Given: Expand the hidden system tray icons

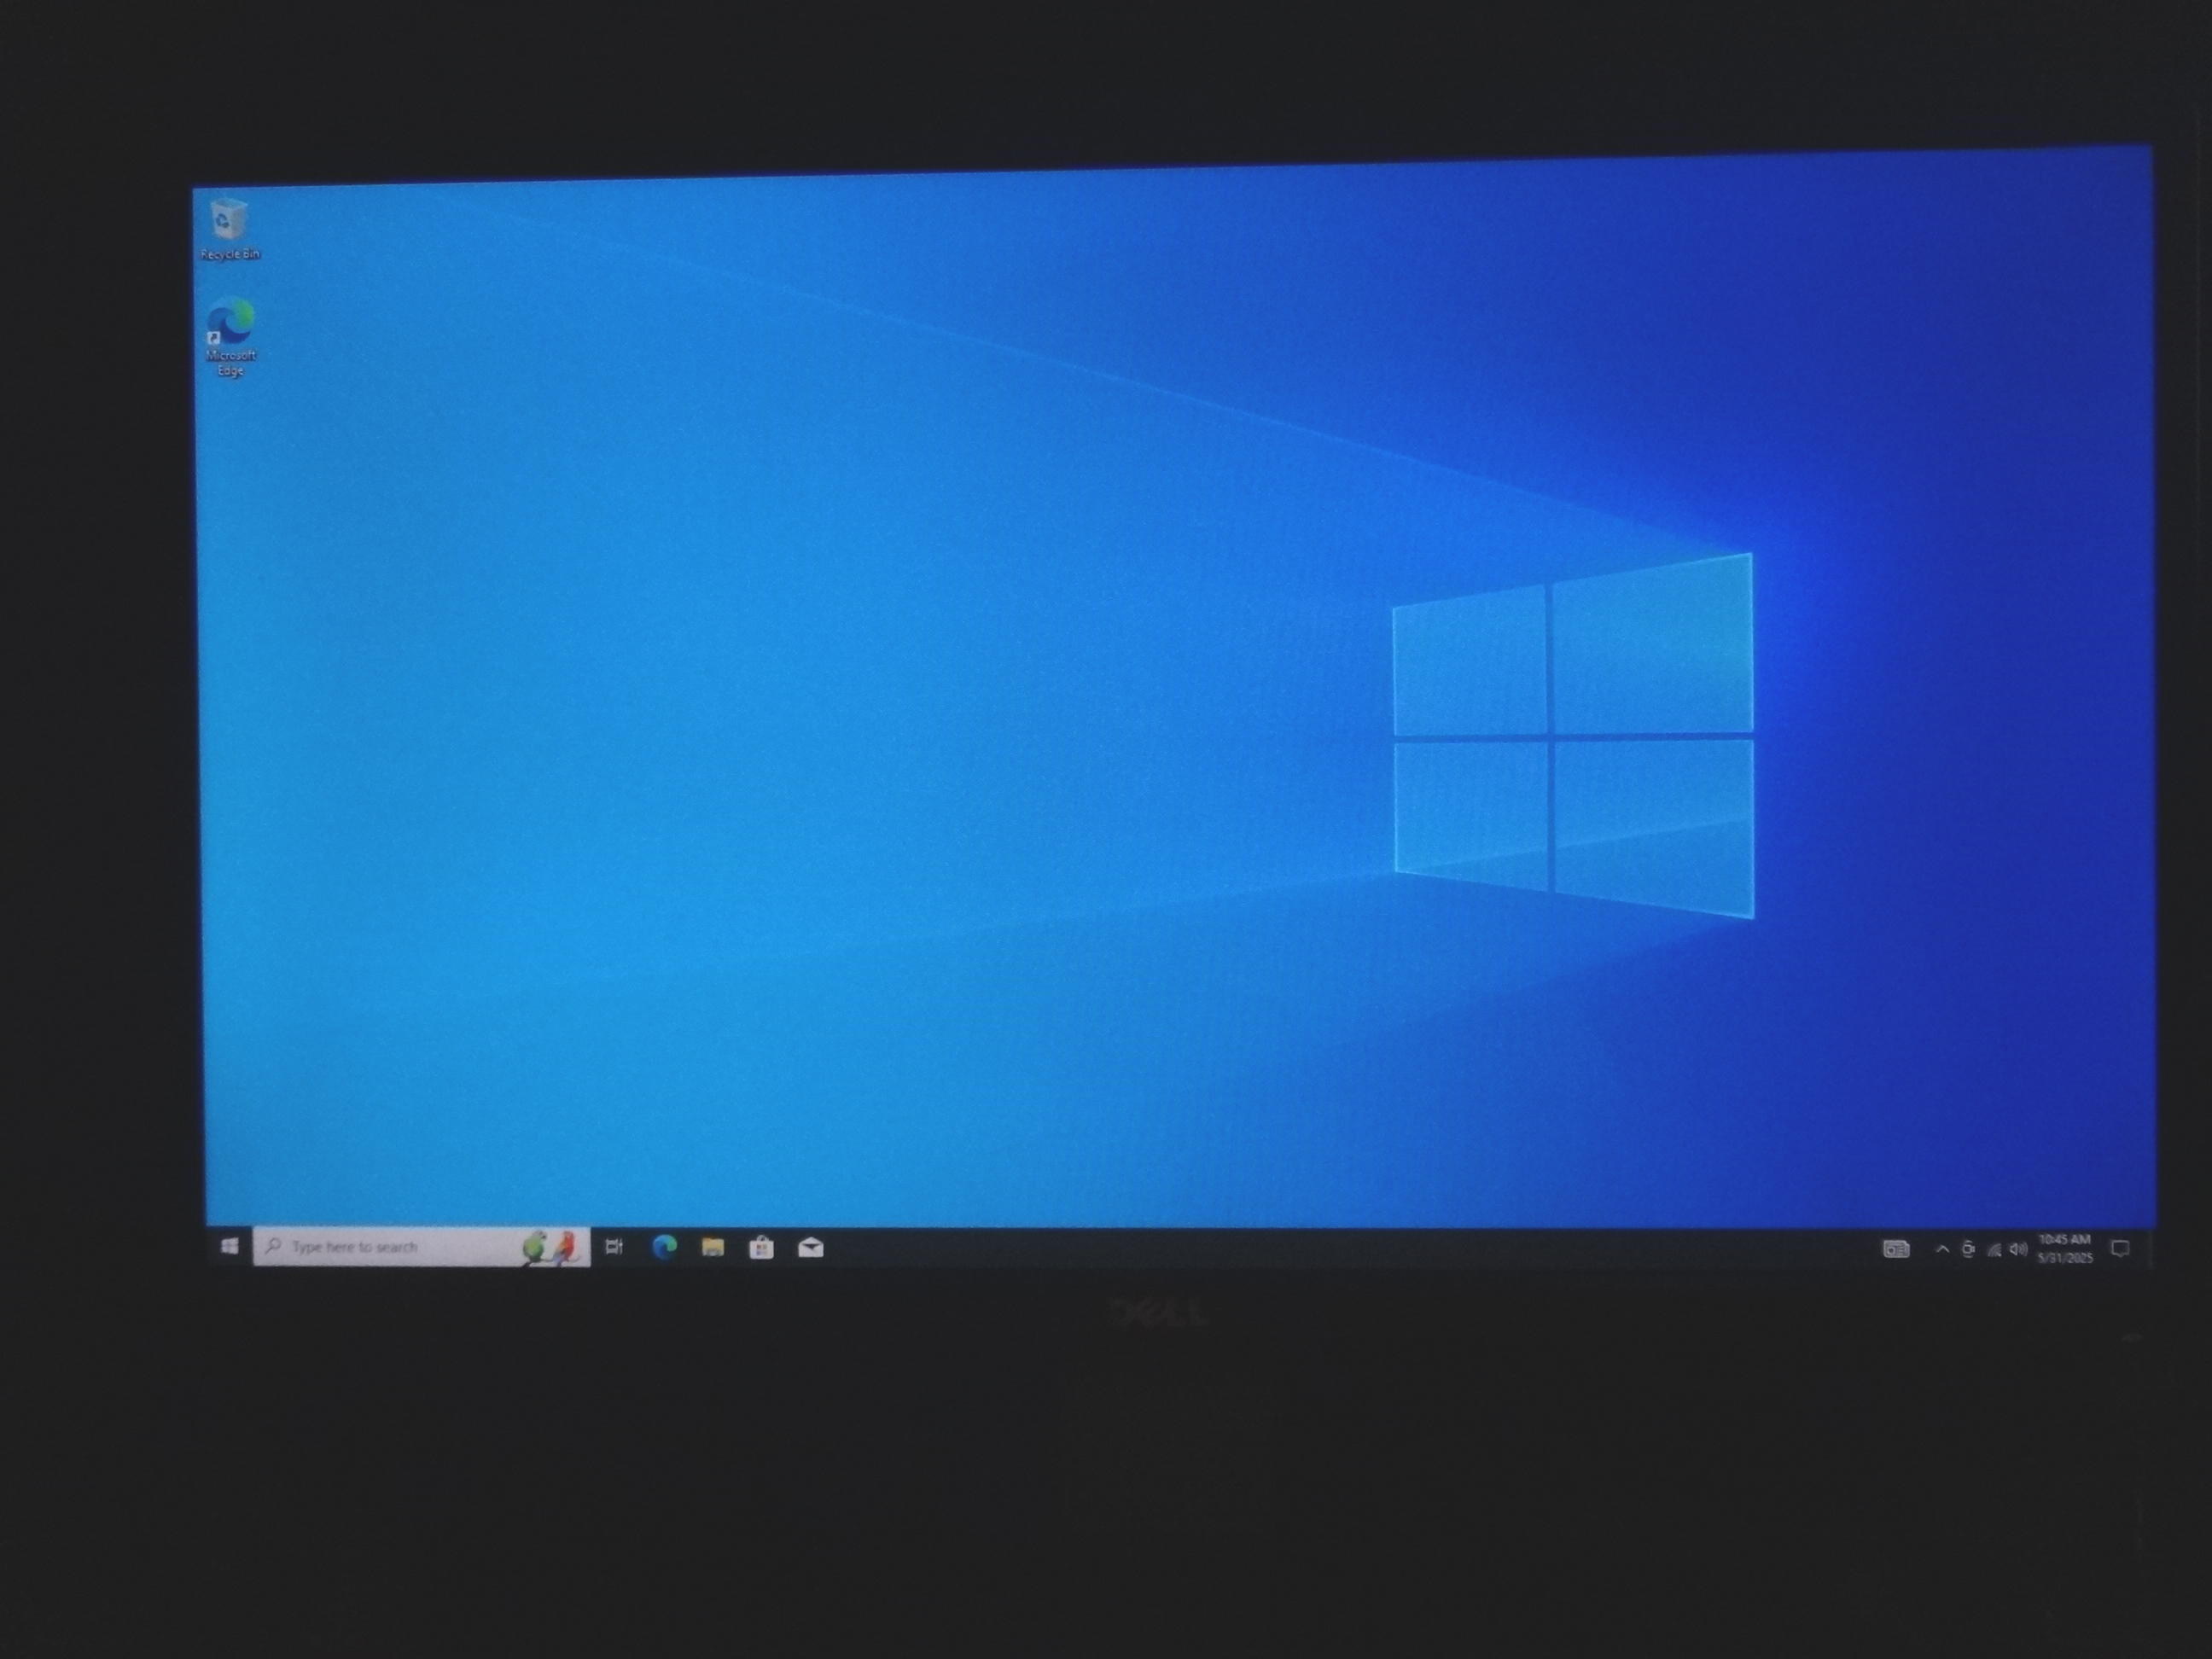Looking at the screenshot, I should pos(1942,1248).
